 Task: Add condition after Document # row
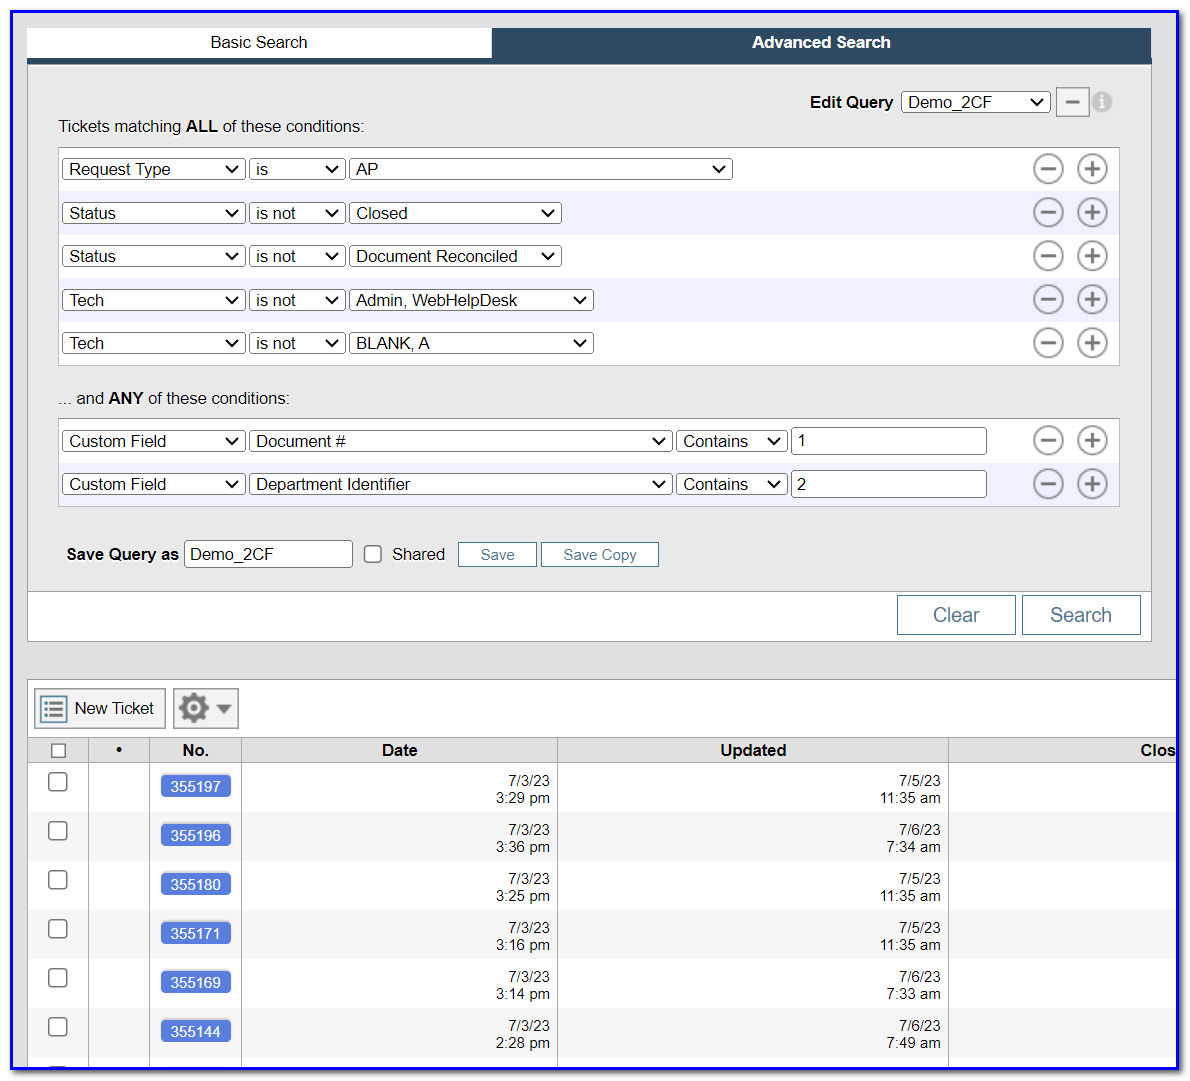pyautogui.click(x=1091, y=441)
